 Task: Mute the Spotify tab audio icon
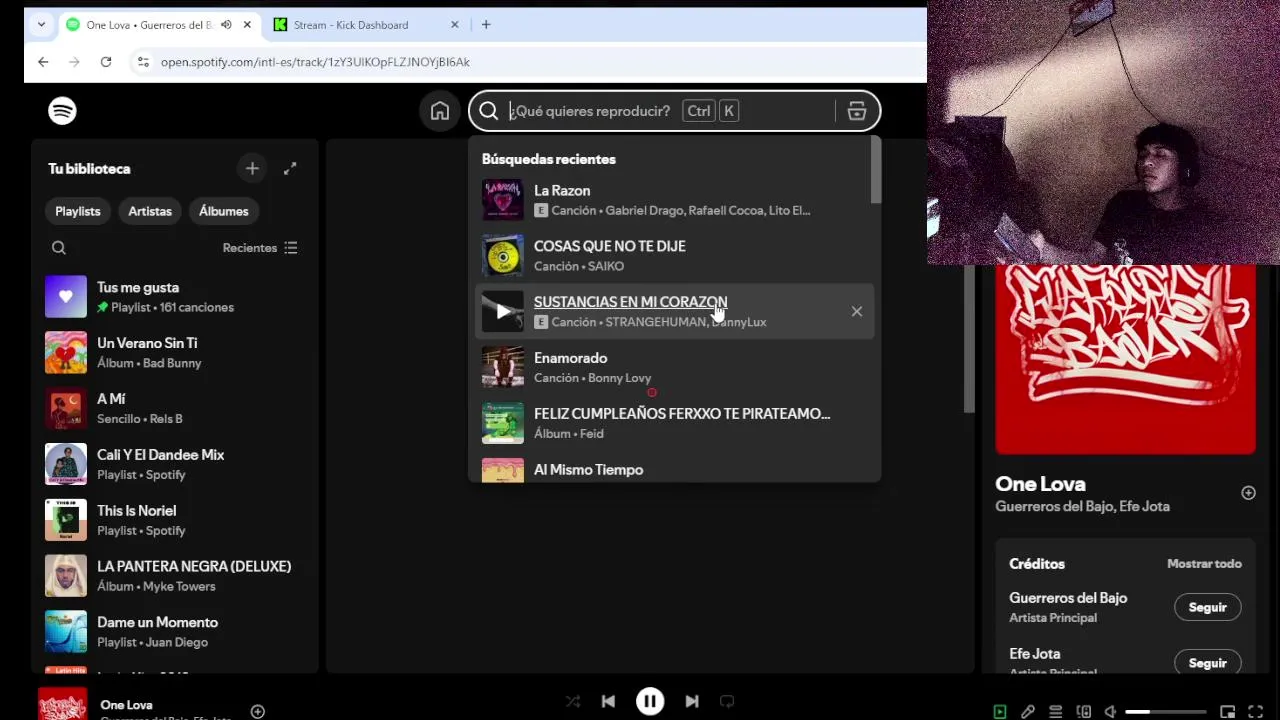tap(226, 25)
